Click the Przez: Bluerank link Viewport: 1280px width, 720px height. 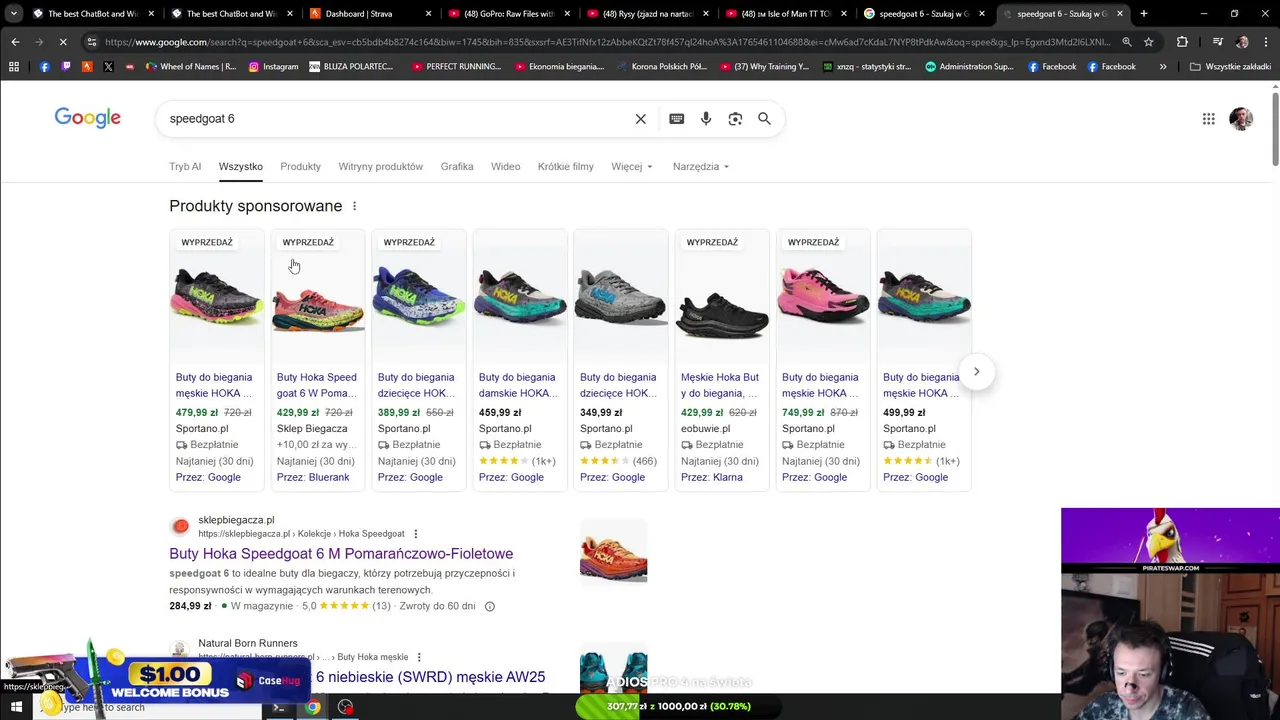coord(313,477)
